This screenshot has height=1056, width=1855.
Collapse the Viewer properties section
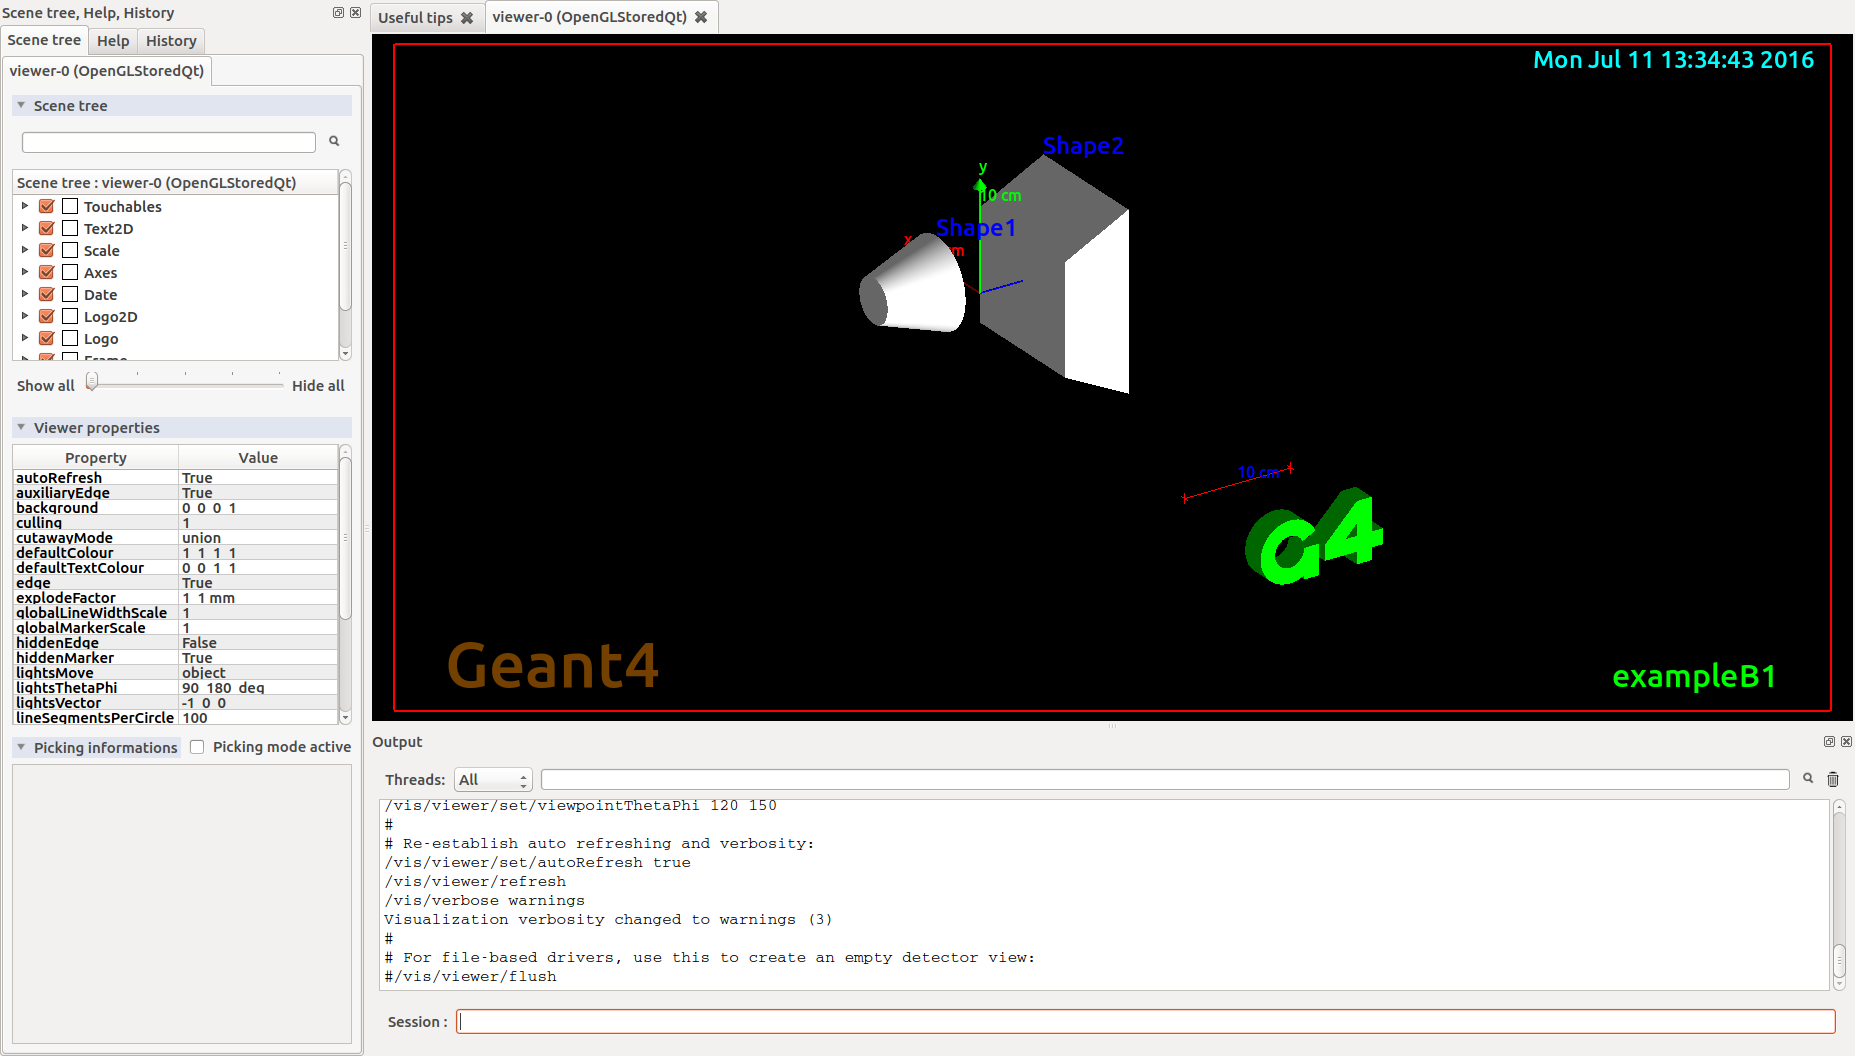[21, 427]
